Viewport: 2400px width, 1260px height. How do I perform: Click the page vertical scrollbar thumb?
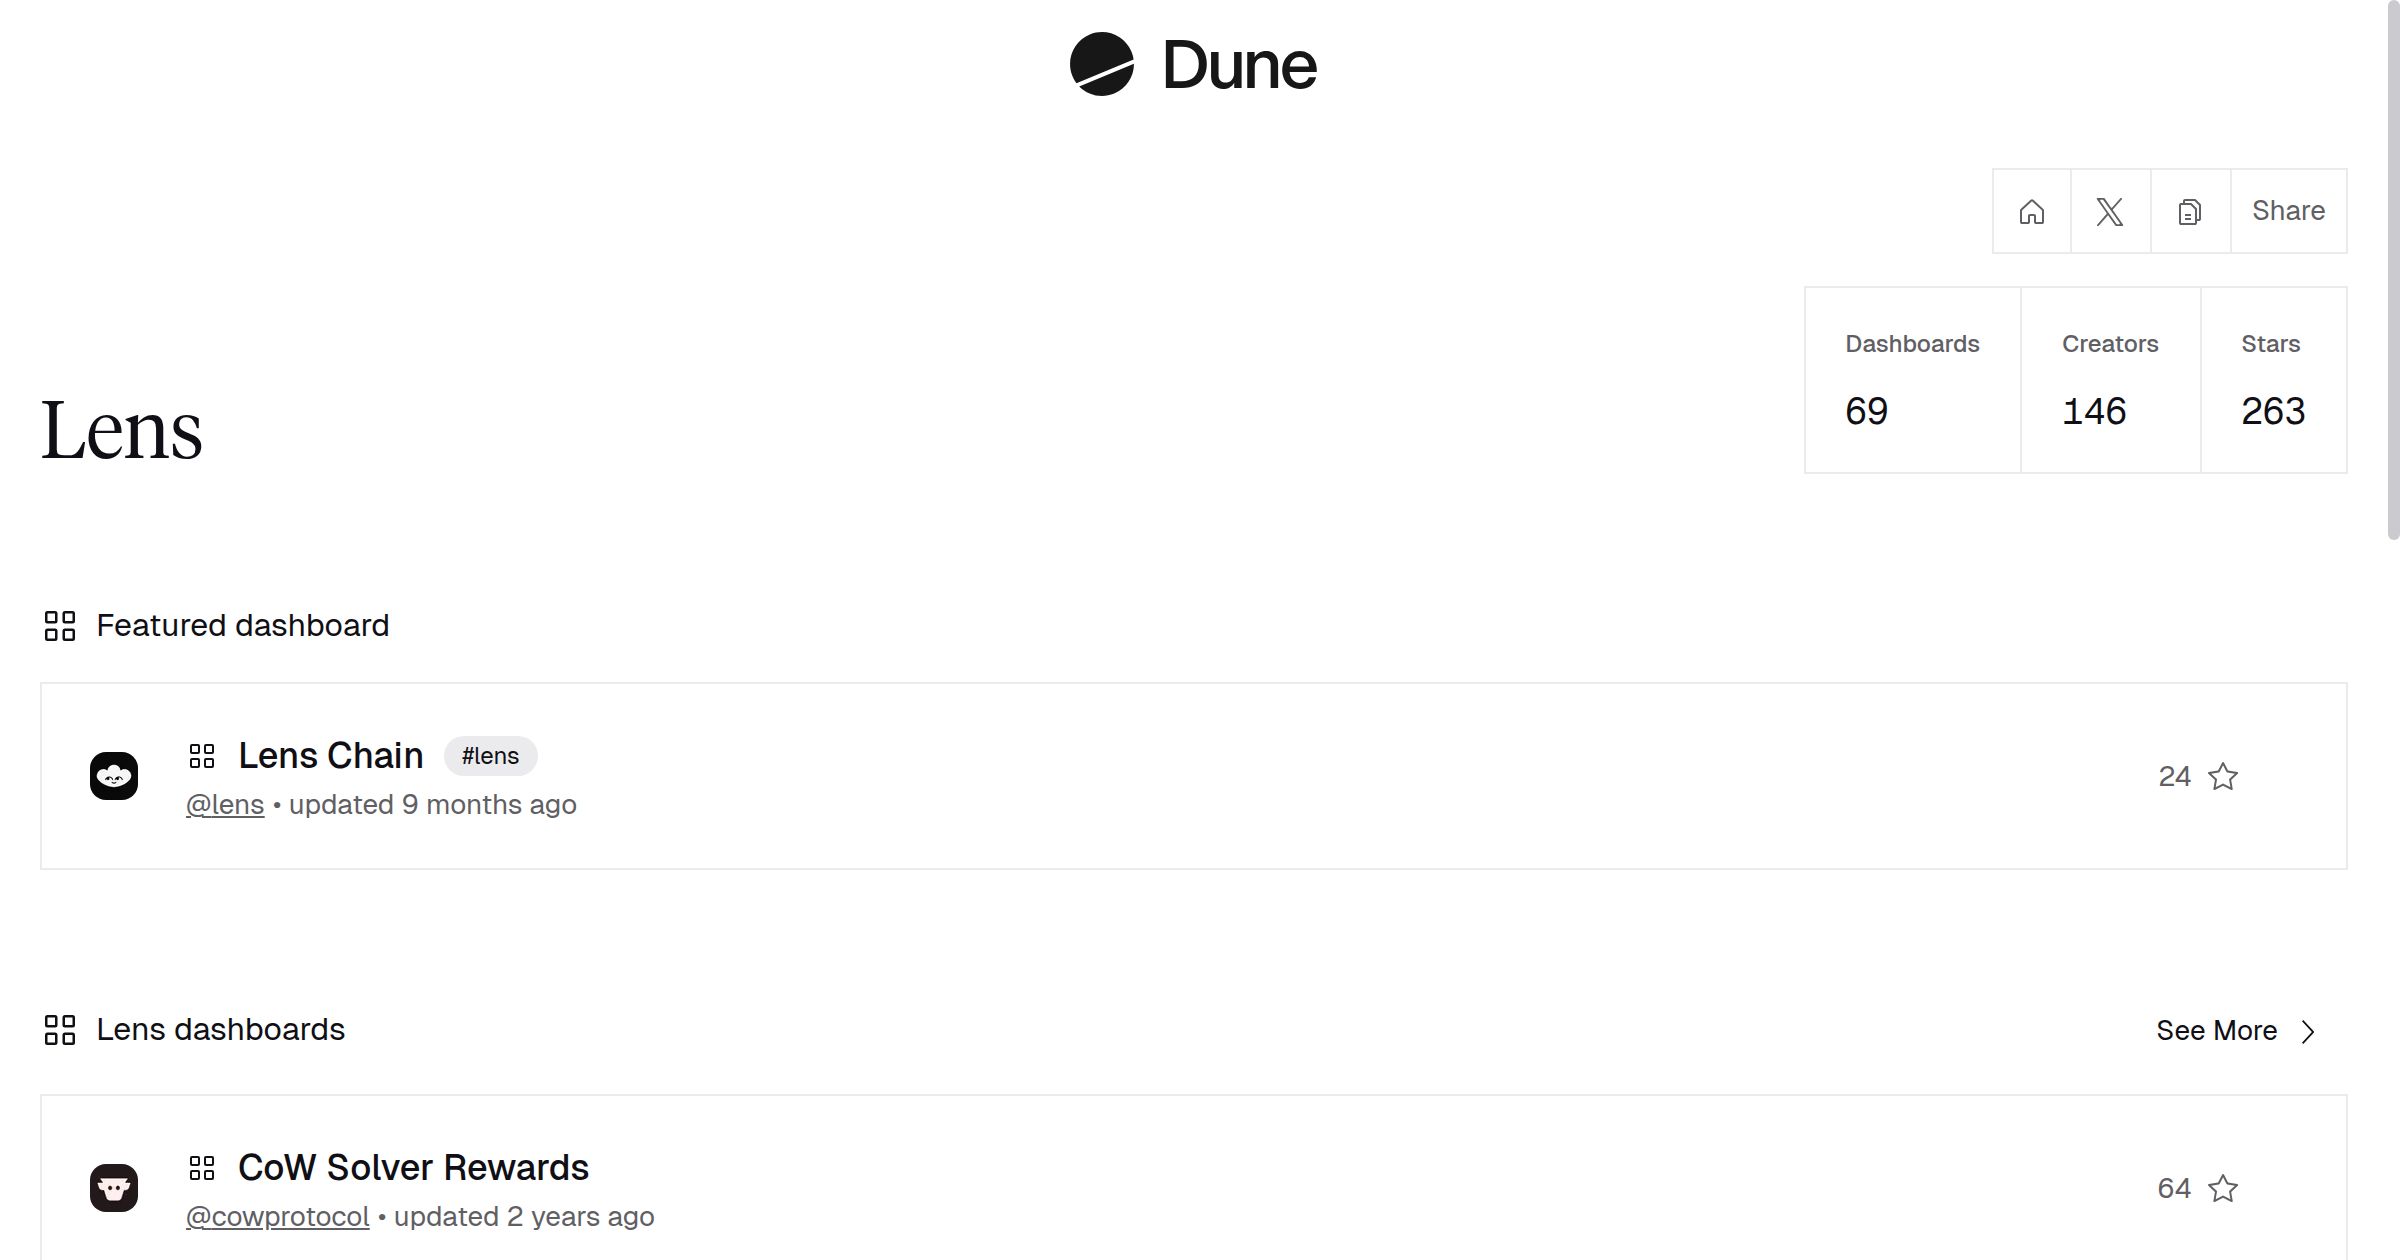[x=2393, y=270]
